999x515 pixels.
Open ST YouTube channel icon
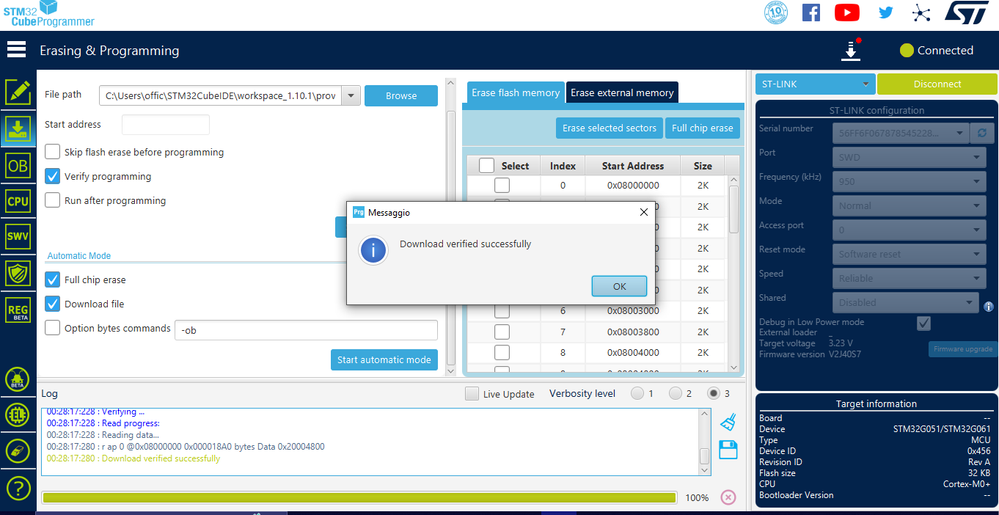(847, 12)
